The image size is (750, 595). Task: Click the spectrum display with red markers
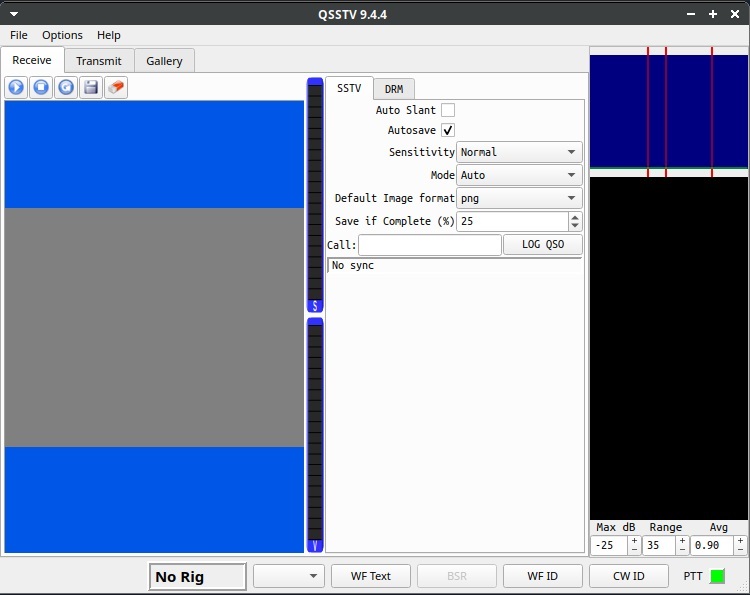(669, 112)
